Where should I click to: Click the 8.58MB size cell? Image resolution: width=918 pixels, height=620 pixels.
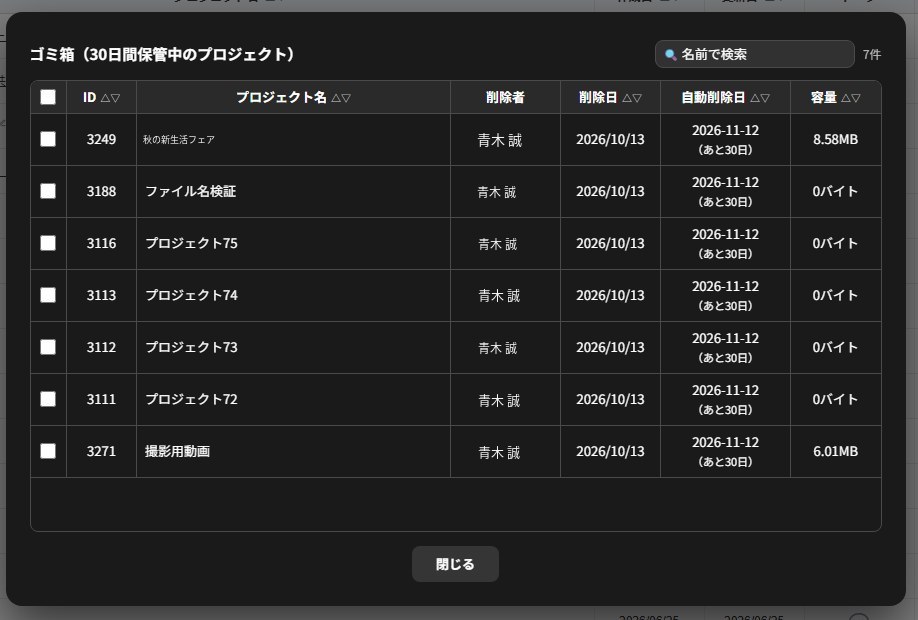click(835, 139)
